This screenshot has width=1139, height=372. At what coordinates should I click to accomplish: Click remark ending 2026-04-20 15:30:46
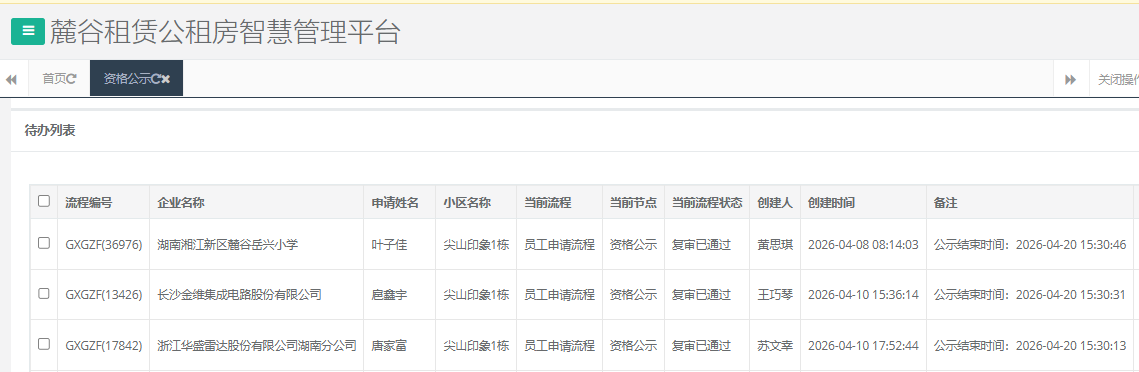pos(1030,245)
